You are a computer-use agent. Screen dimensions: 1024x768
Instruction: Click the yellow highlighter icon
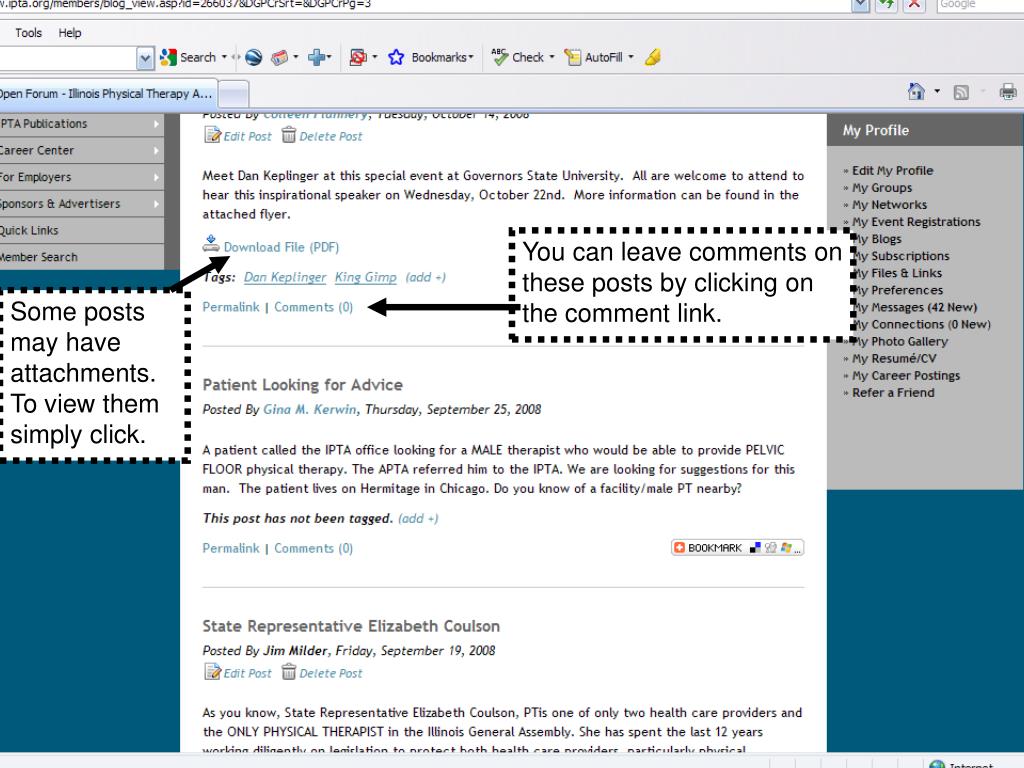tap(652, 57)
